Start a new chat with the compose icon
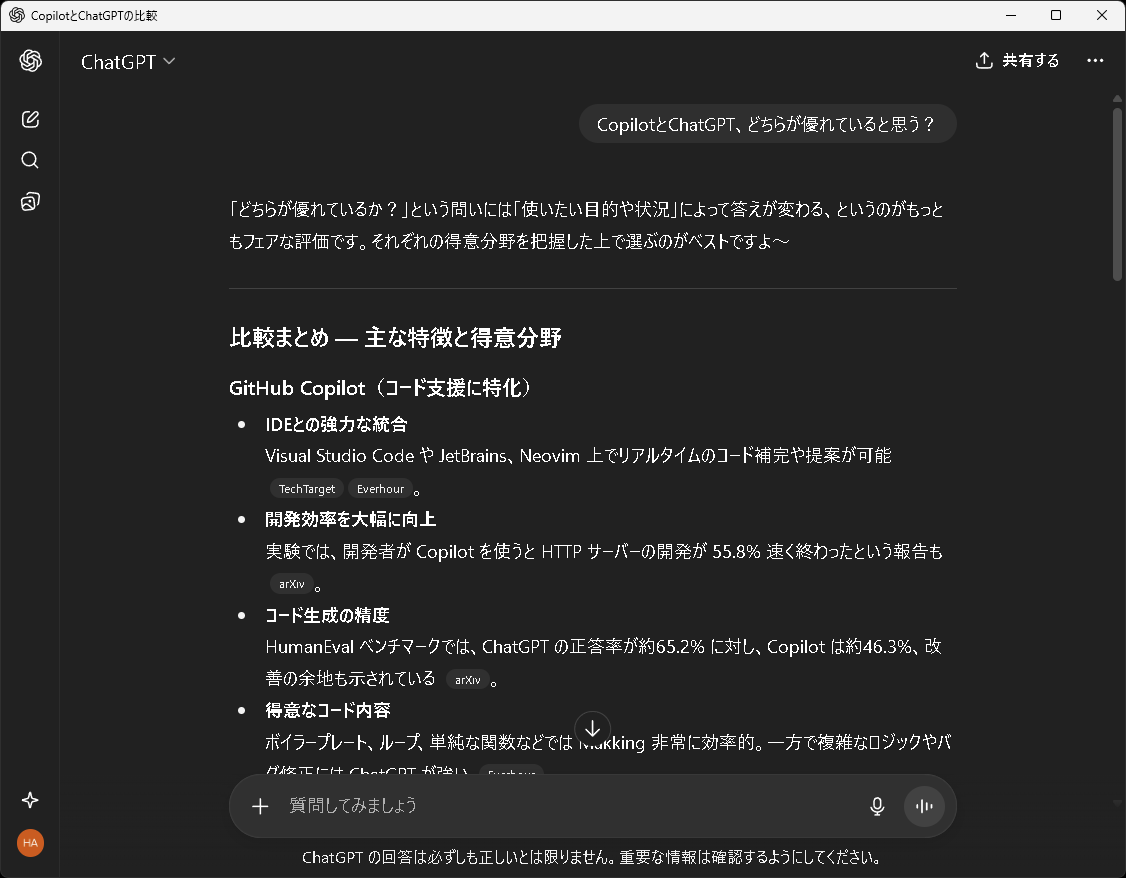Viewport: 1126px width, 878px height. pyautogui.click(x=30, y=118)
